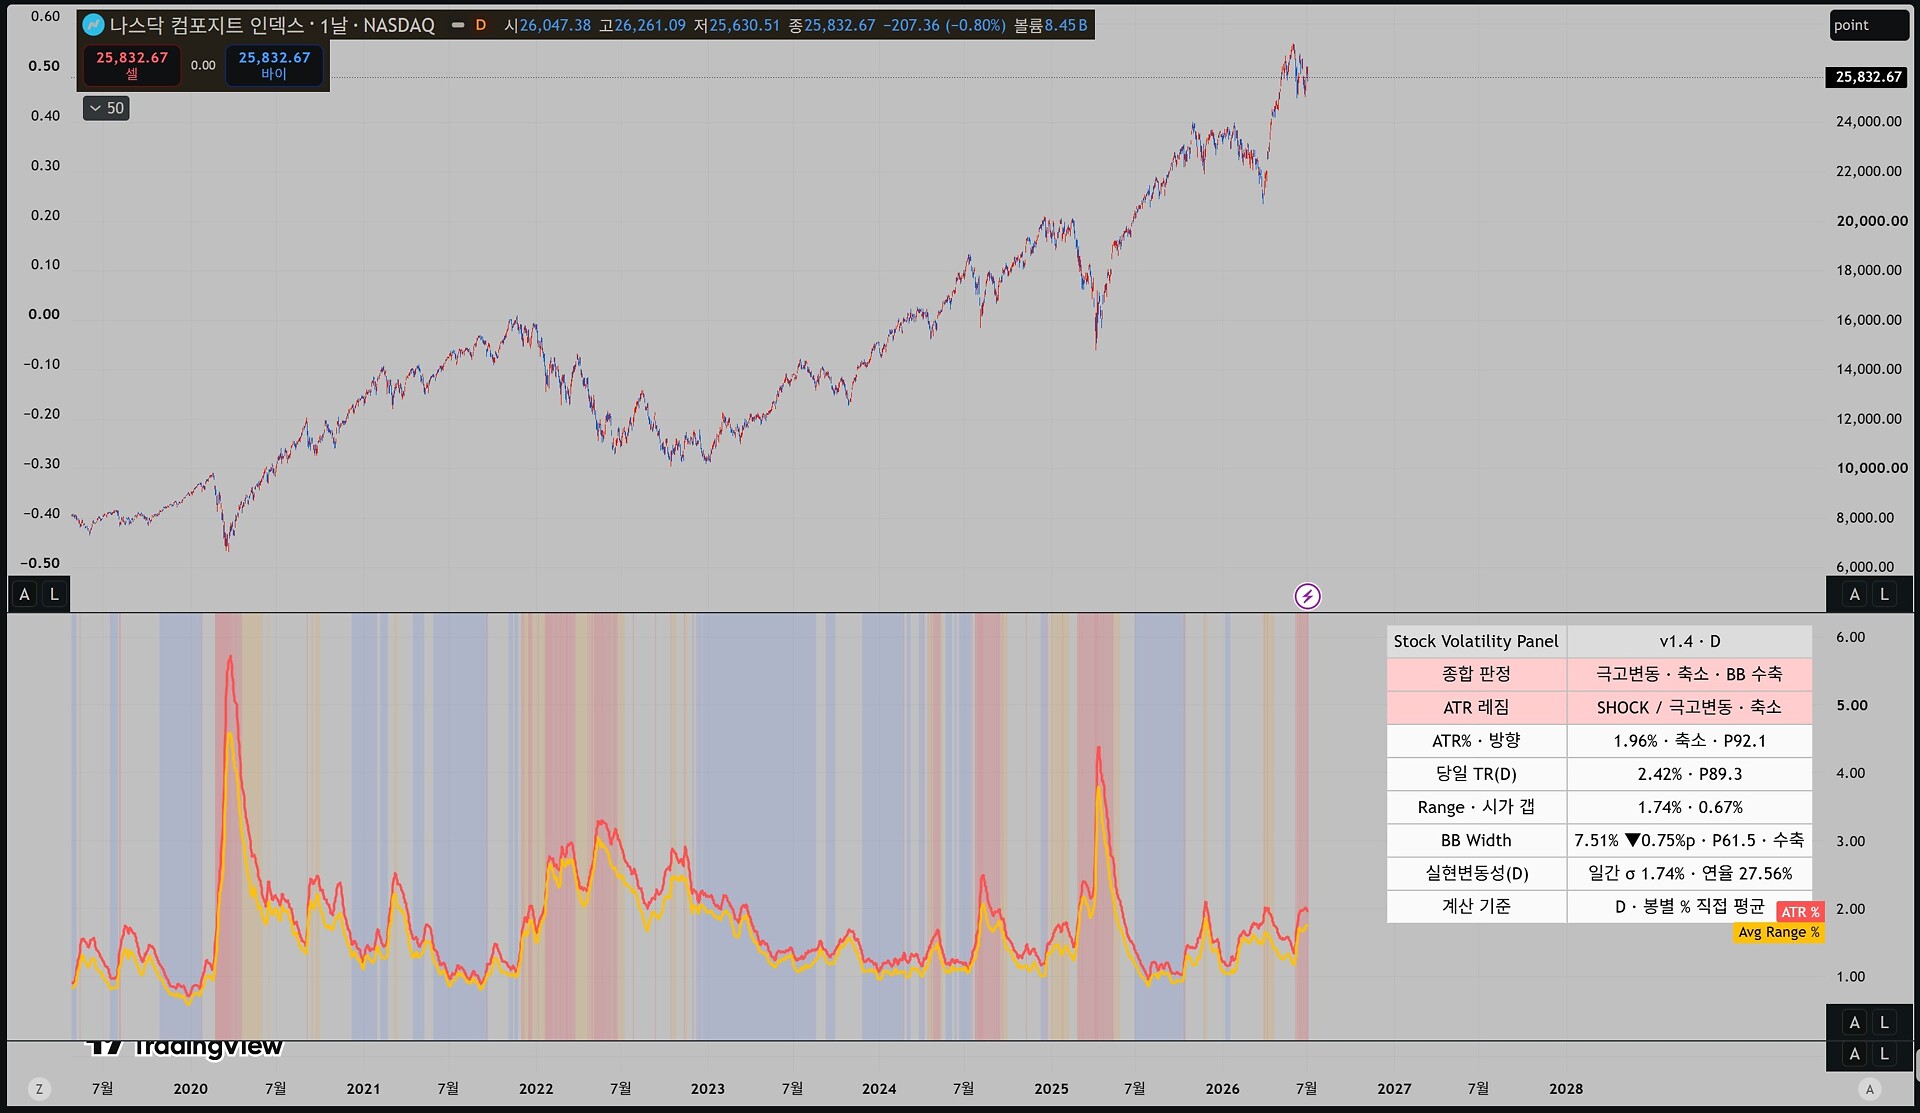
Task: Toggle the lowest A just above the time axis
Action: click(1855, 1054)
